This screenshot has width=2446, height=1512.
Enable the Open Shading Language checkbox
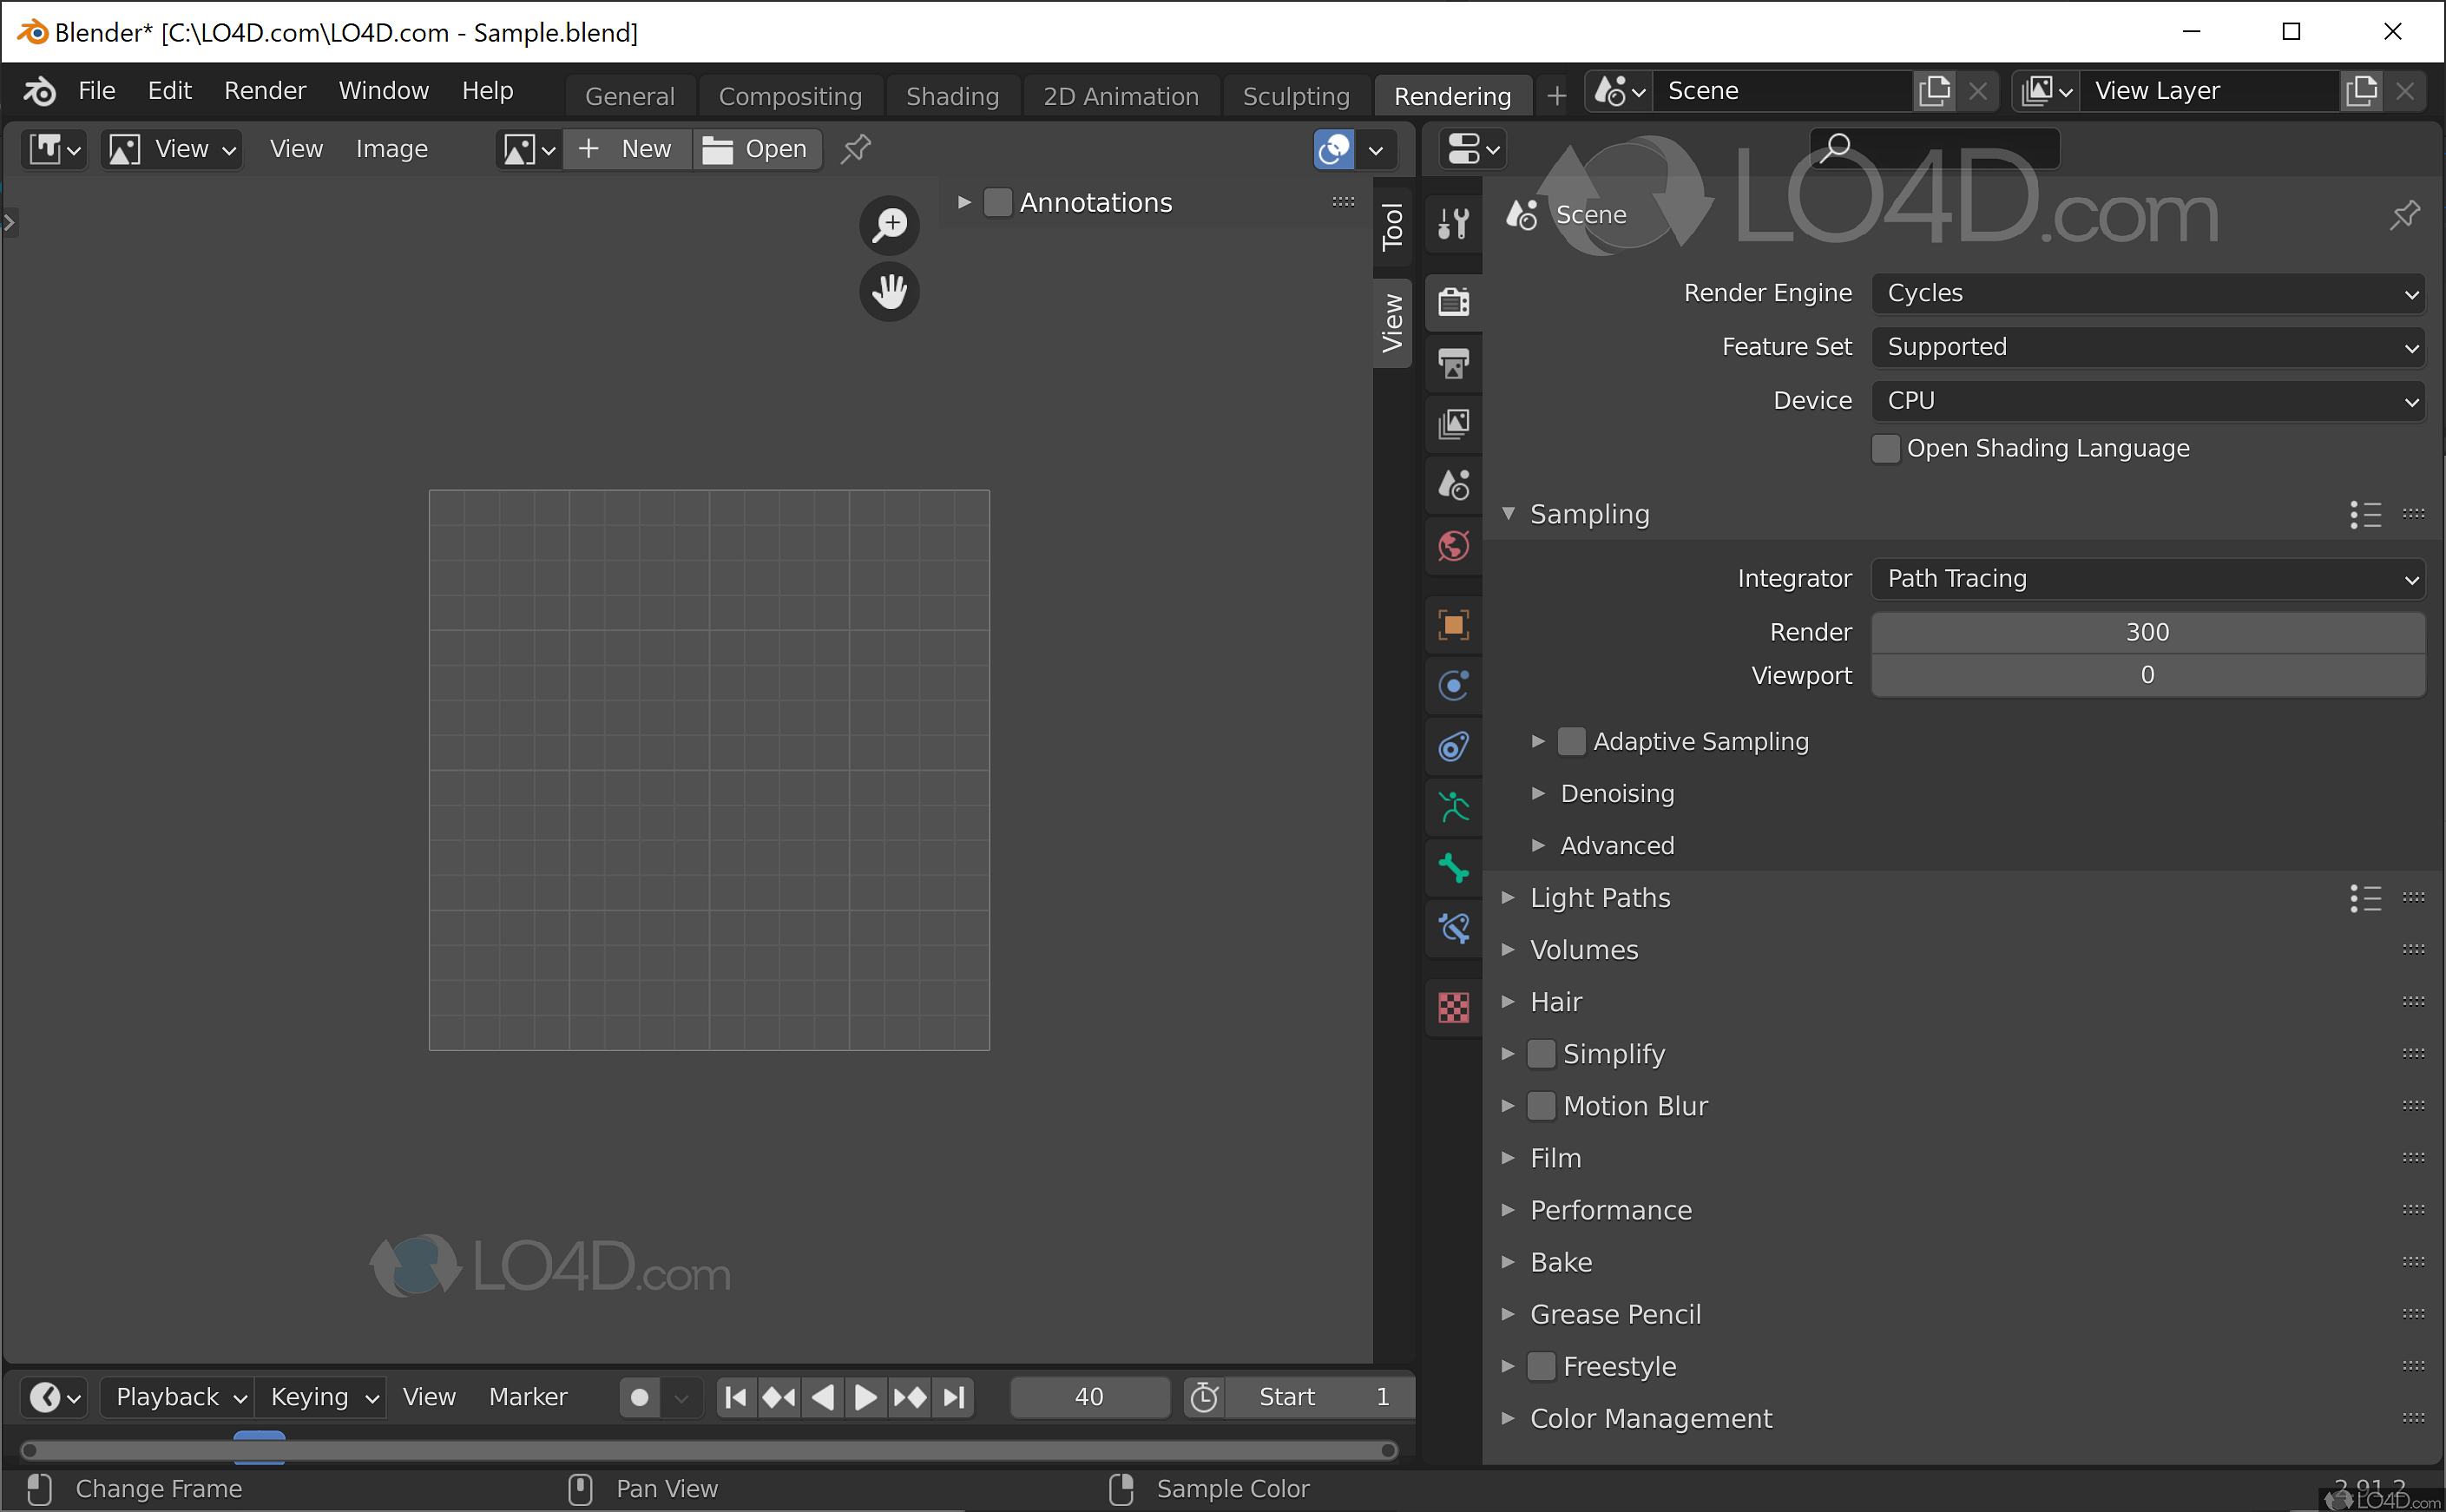(x=1886, y=448)
